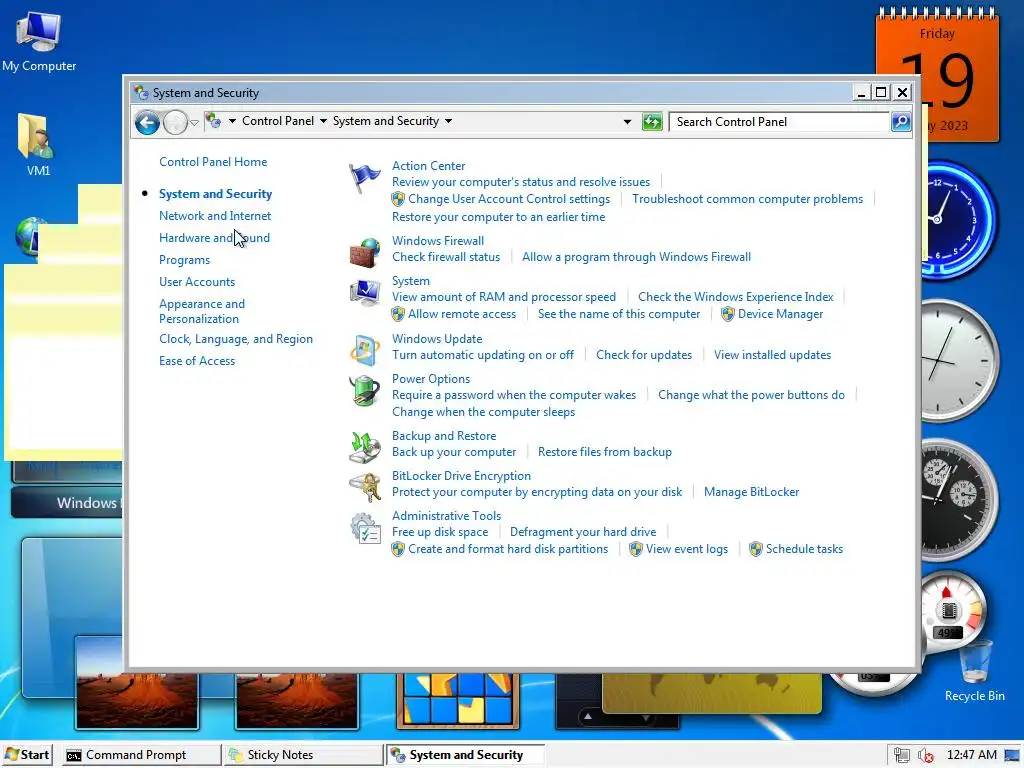Click the Defragment your hard drive link
This screenshot has width=1024, height=768.
click(583, 532)
